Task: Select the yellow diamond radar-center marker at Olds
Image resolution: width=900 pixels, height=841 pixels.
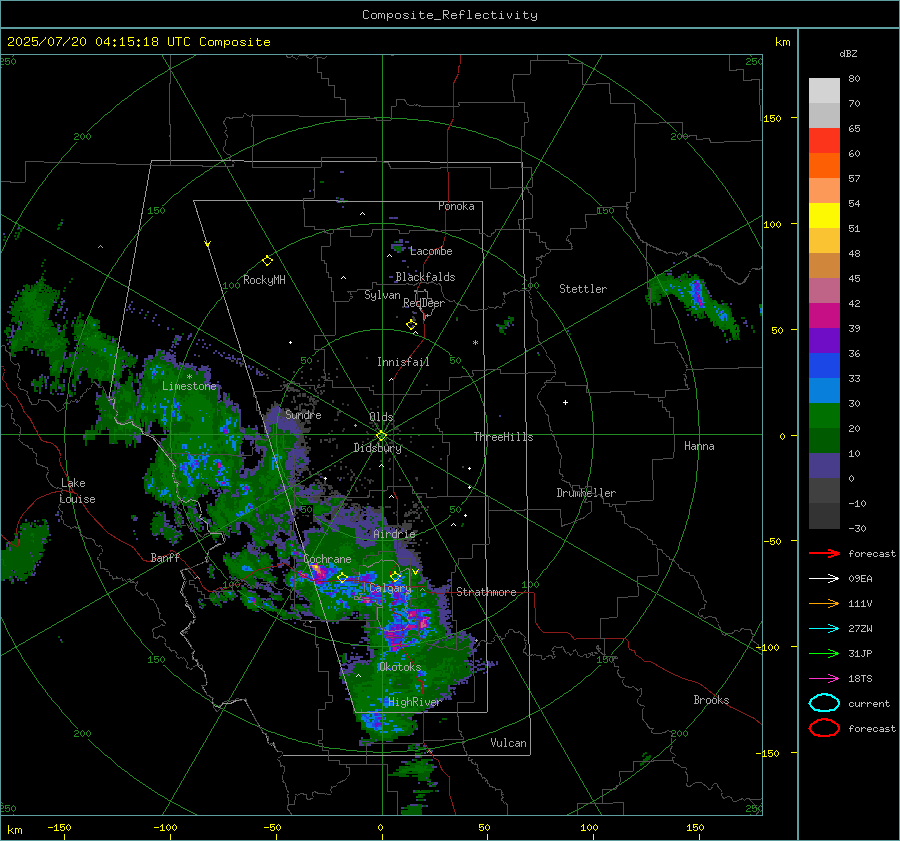Action: pos(381,436)
